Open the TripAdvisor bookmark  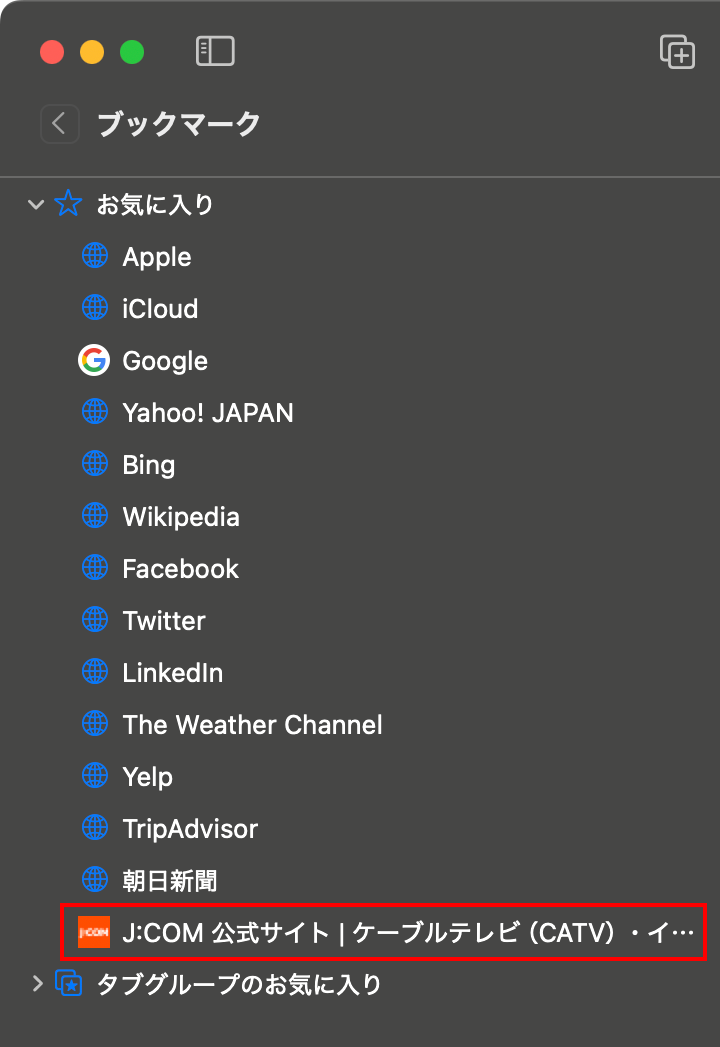pos(190,830)
